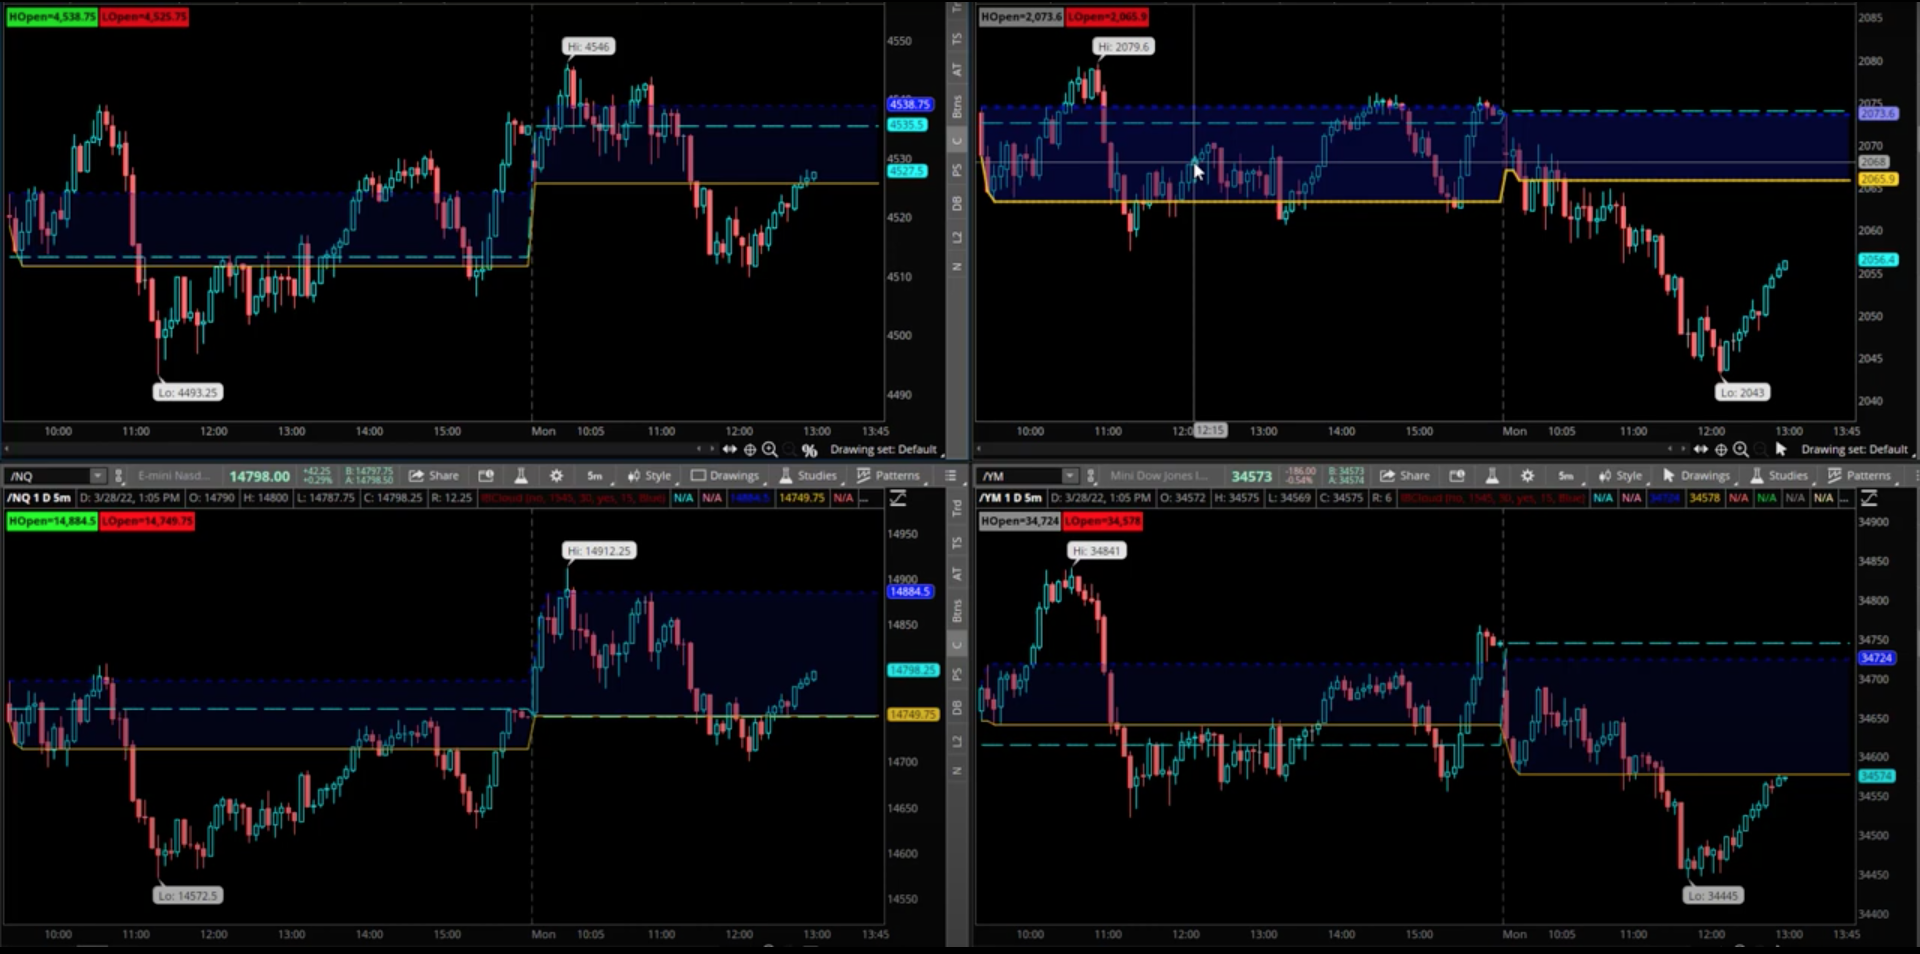Toggle the DB side panel on lower chart
The height and width of the screenshot is (954, 1920).
click(957, 708)
